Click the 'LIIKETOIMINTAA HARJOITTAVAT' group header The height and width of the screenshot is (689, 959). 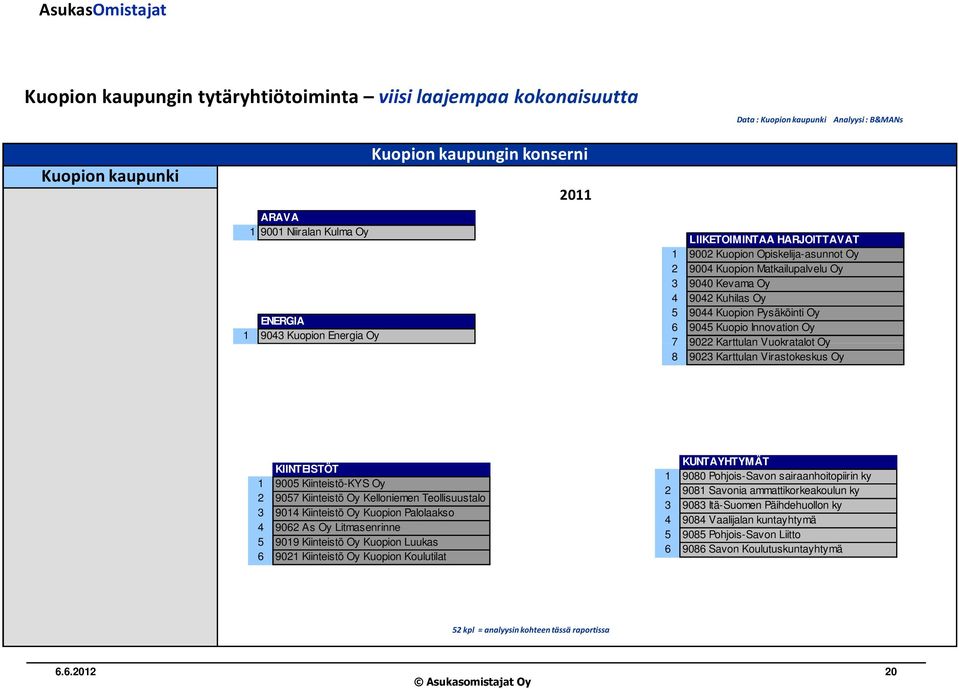pyautogui.click(x=795, y=240)
